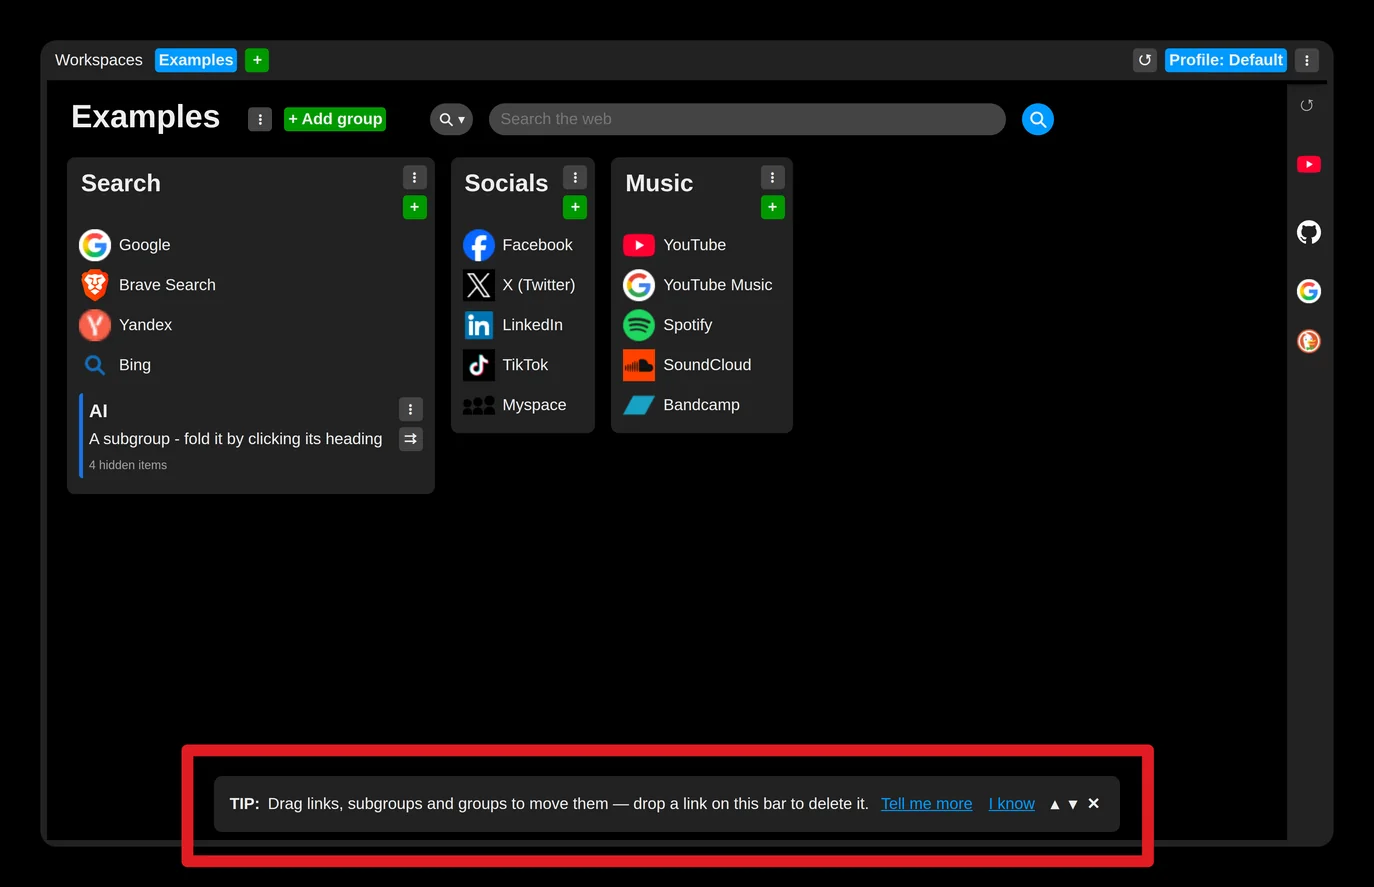The image size is (1374, 887).
Task: Open the Spotify icon
Action: [x=639, y=325]
